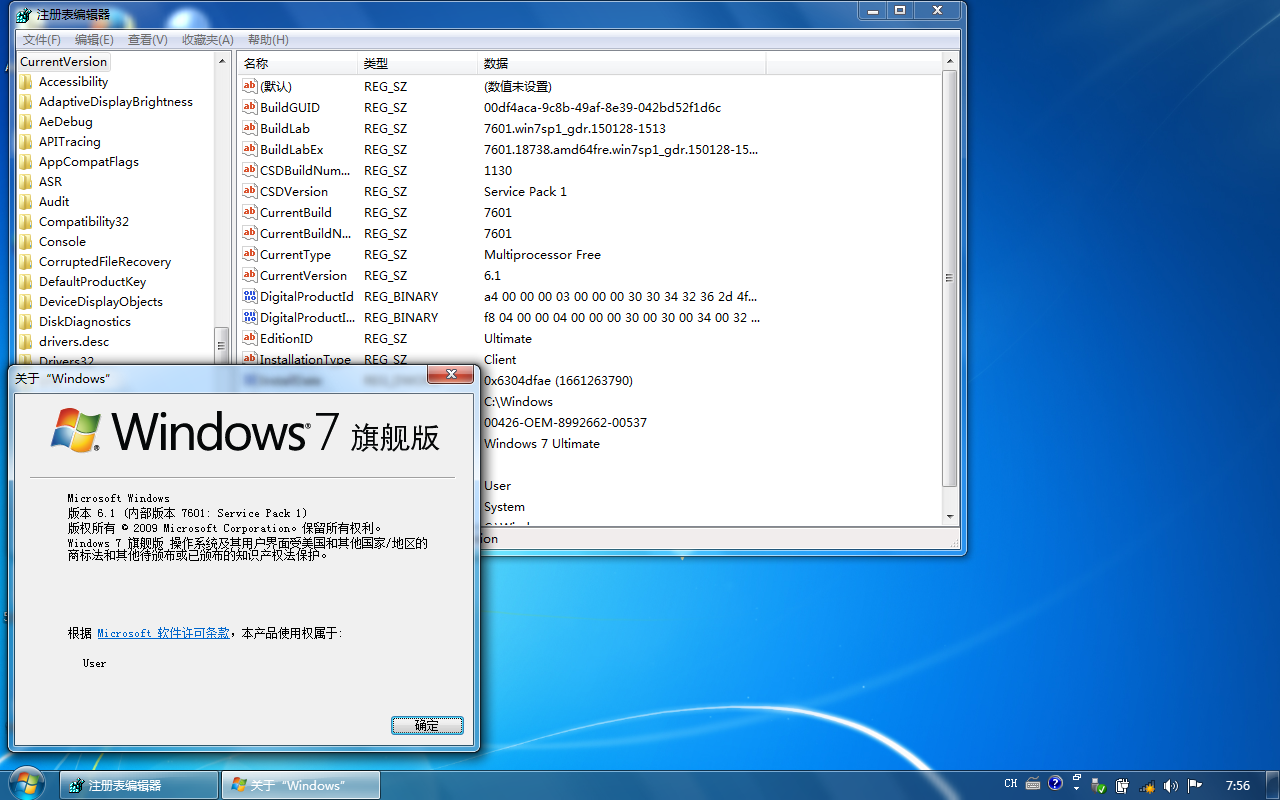
Task: Switch to 注册表编辑器 taskbar button
Action: point(139,785)
